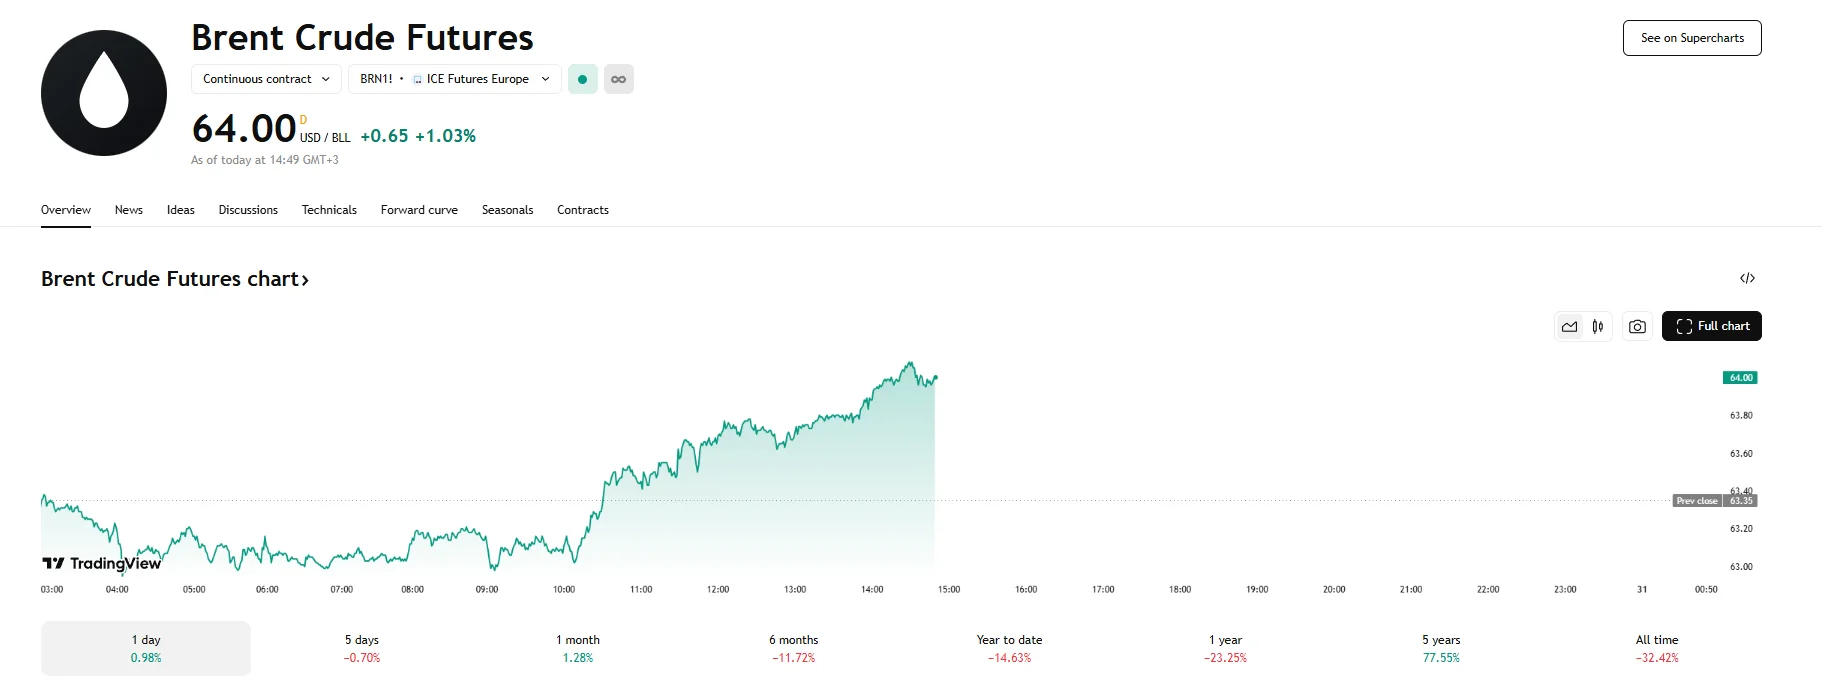Click the 64.00 current price label on axis
Screen dimensions: 1822x700
1740,378
